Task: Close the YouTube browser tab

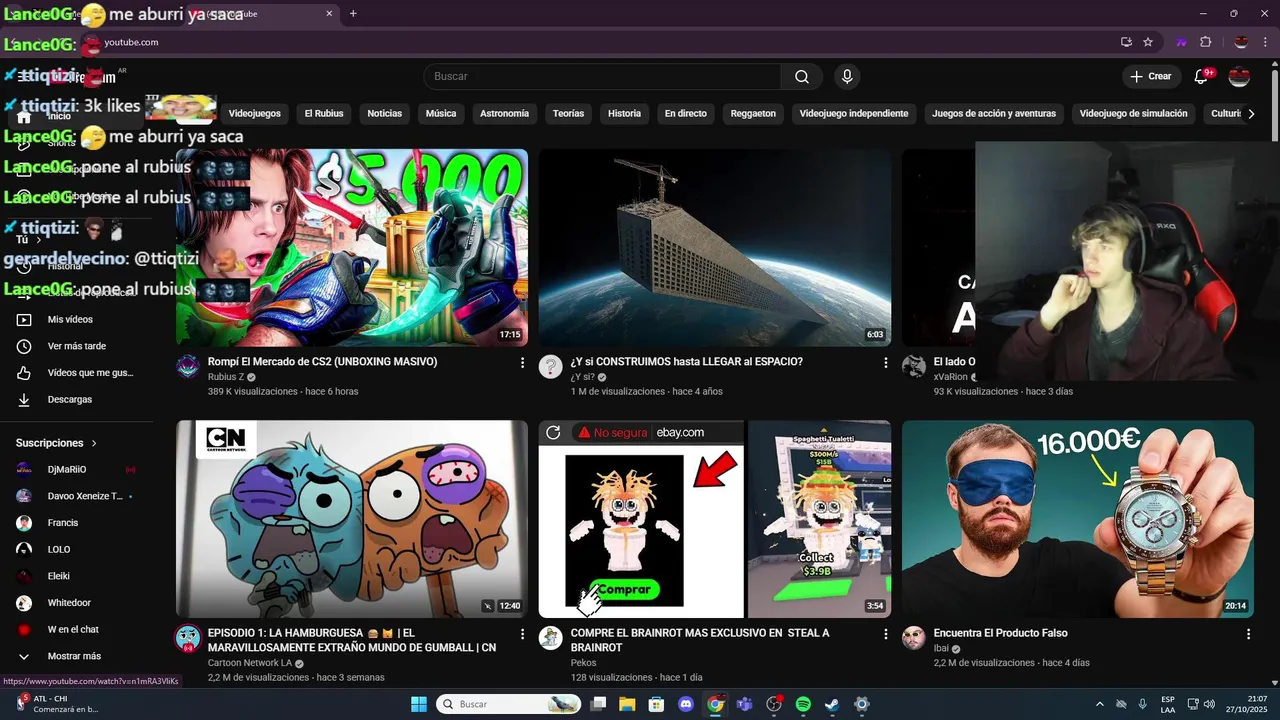Action: click(329, 14)
